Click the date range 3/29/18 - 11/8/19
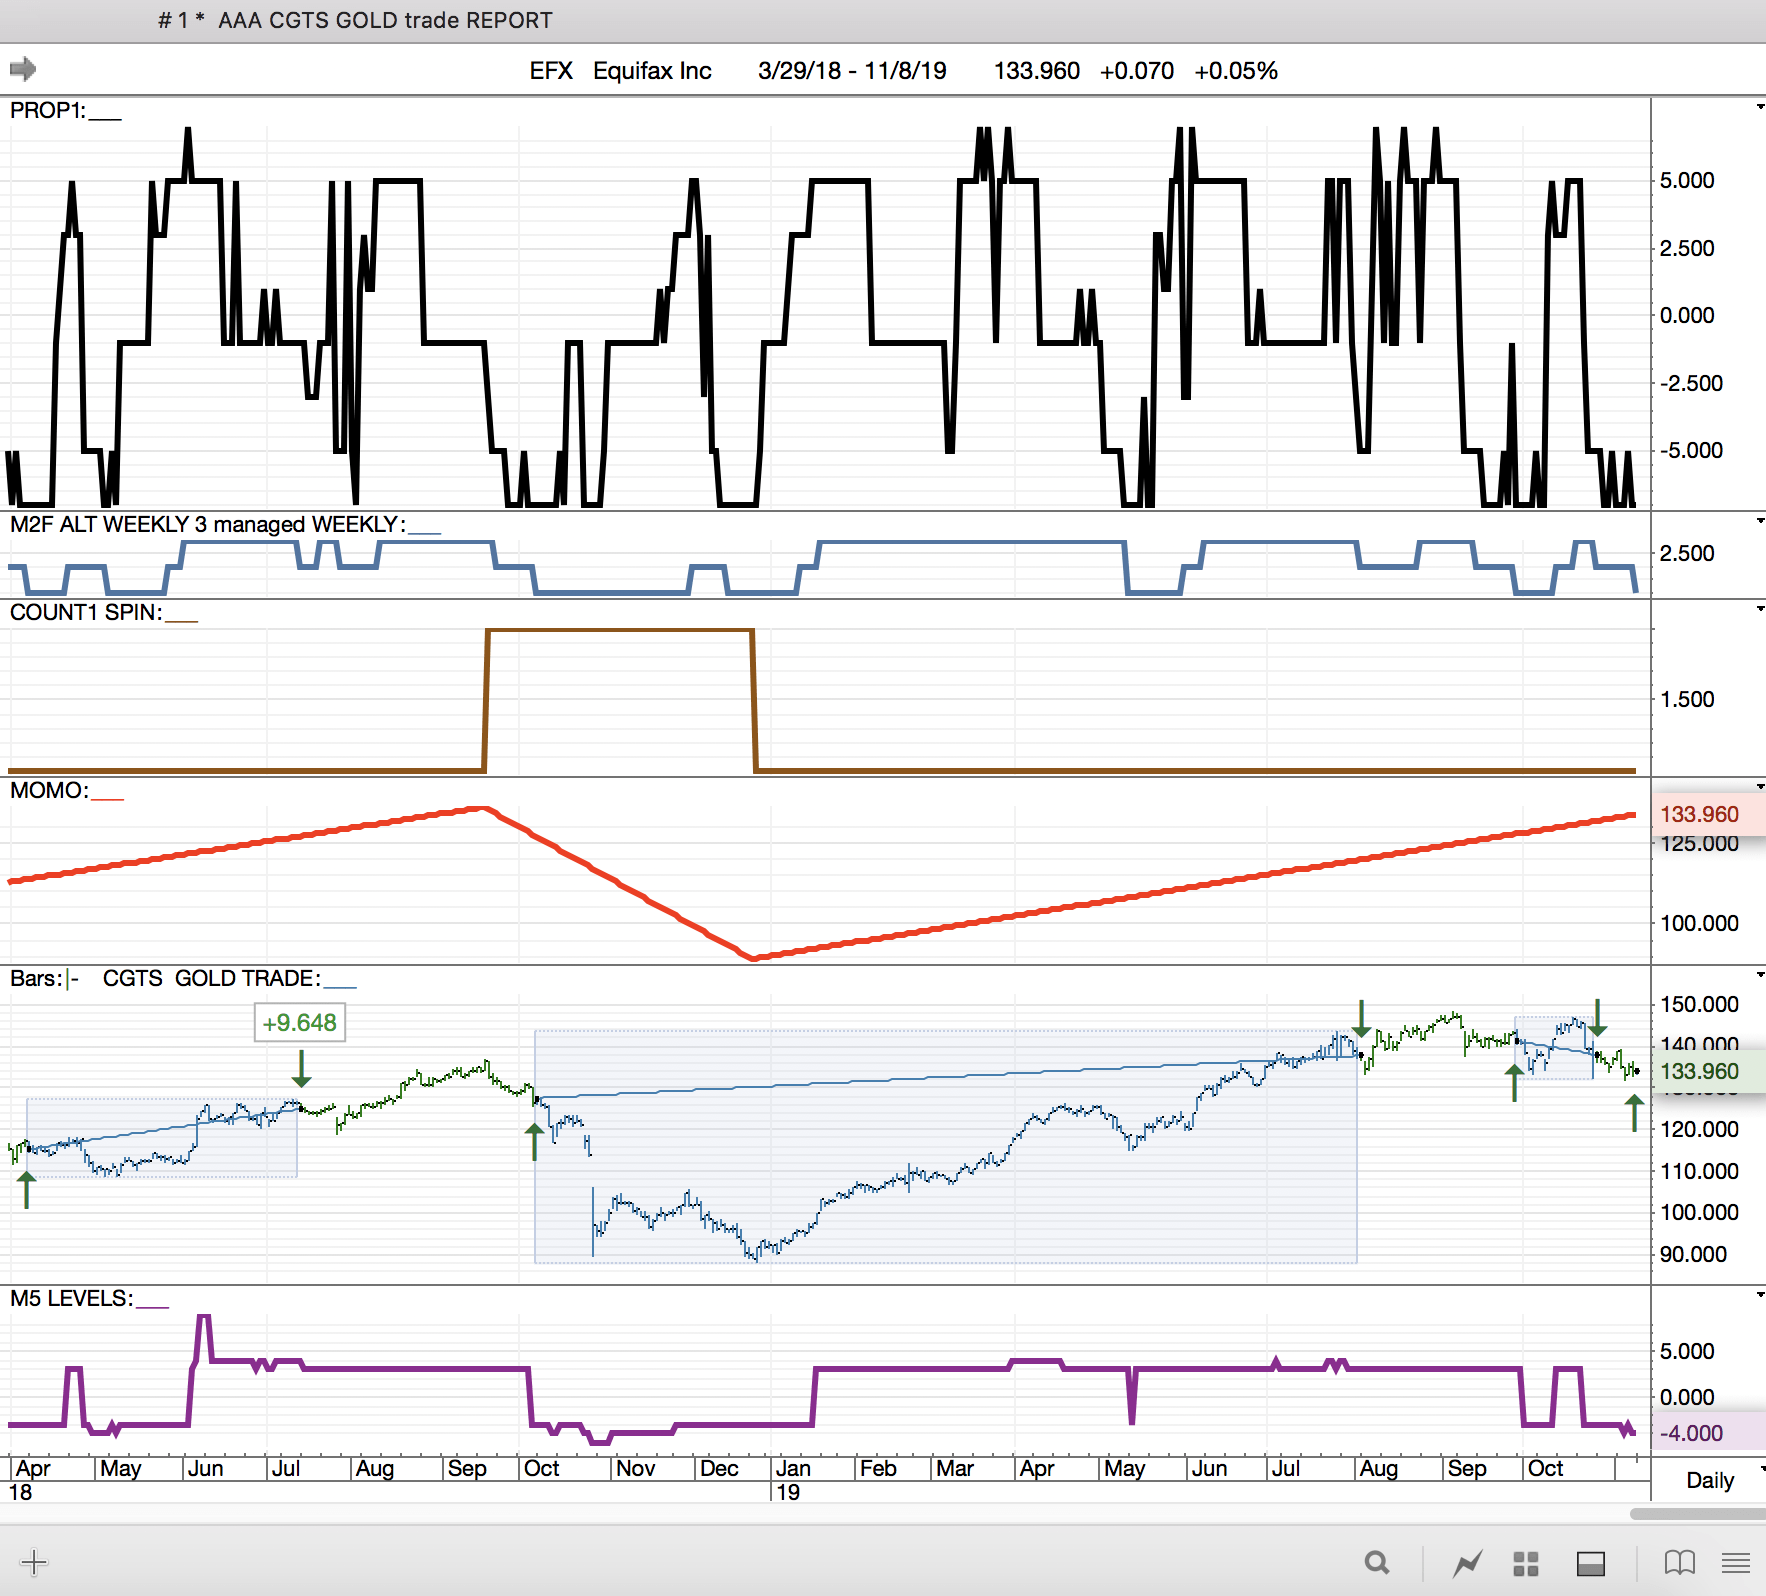 click(x=851, y=71)
